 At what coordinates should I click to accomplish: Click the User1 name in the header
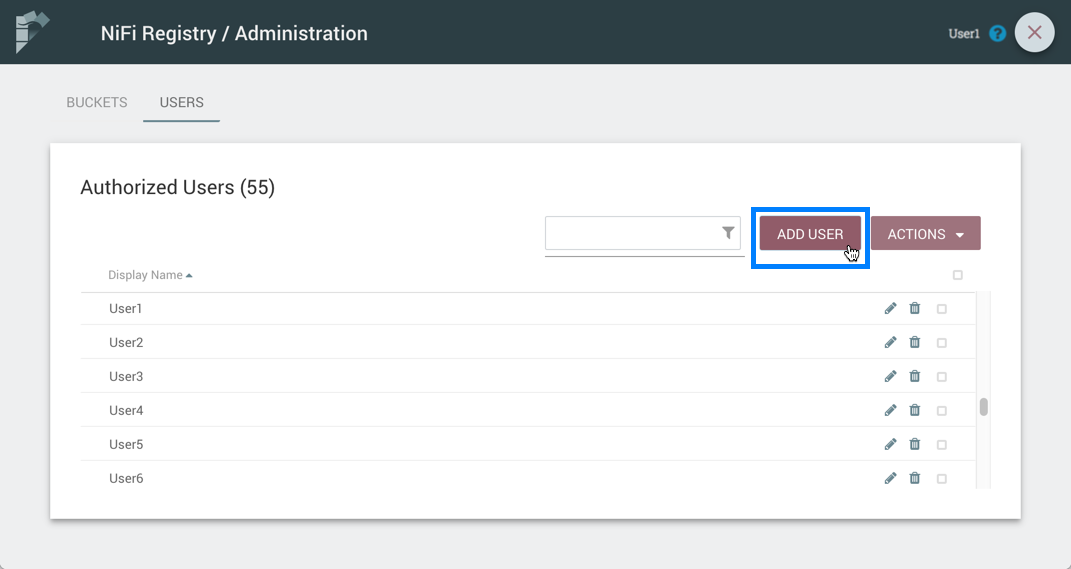pos(963,34)
